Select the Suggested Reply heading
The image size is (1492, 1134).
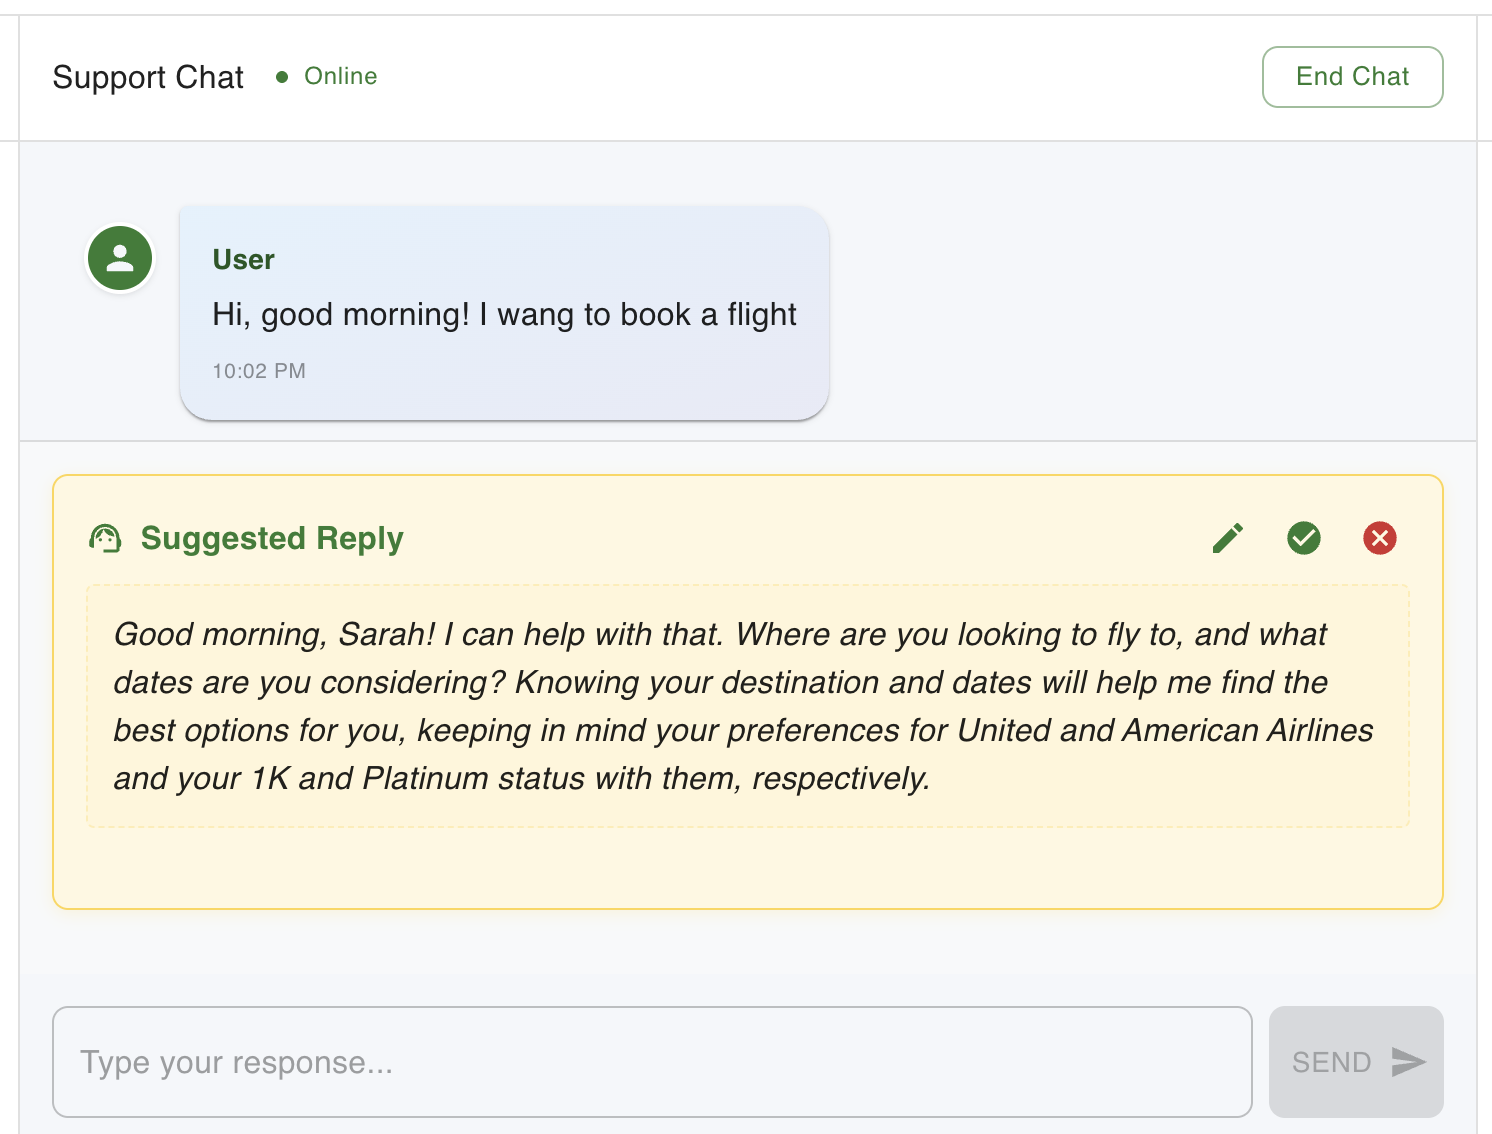tap(272, 538)
